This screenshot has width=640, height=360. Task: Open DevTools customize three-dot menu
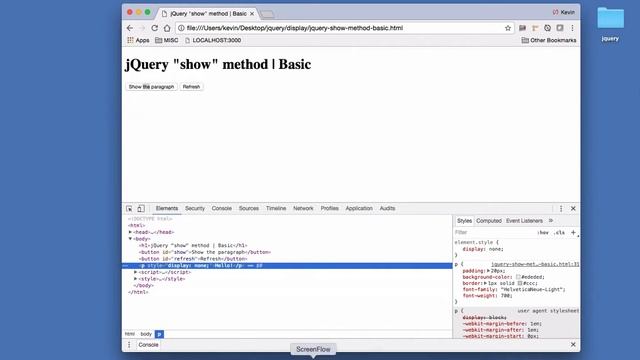tap(561, 209)
